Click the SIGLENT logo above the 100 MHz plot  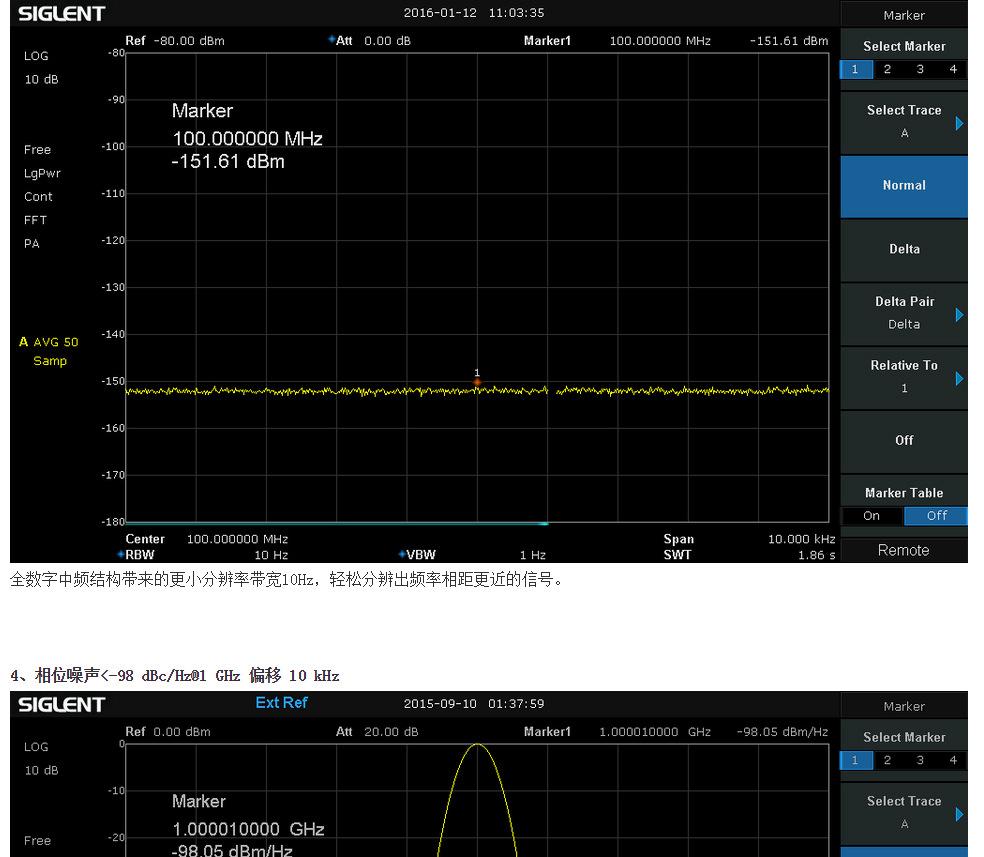click(61, 14)
